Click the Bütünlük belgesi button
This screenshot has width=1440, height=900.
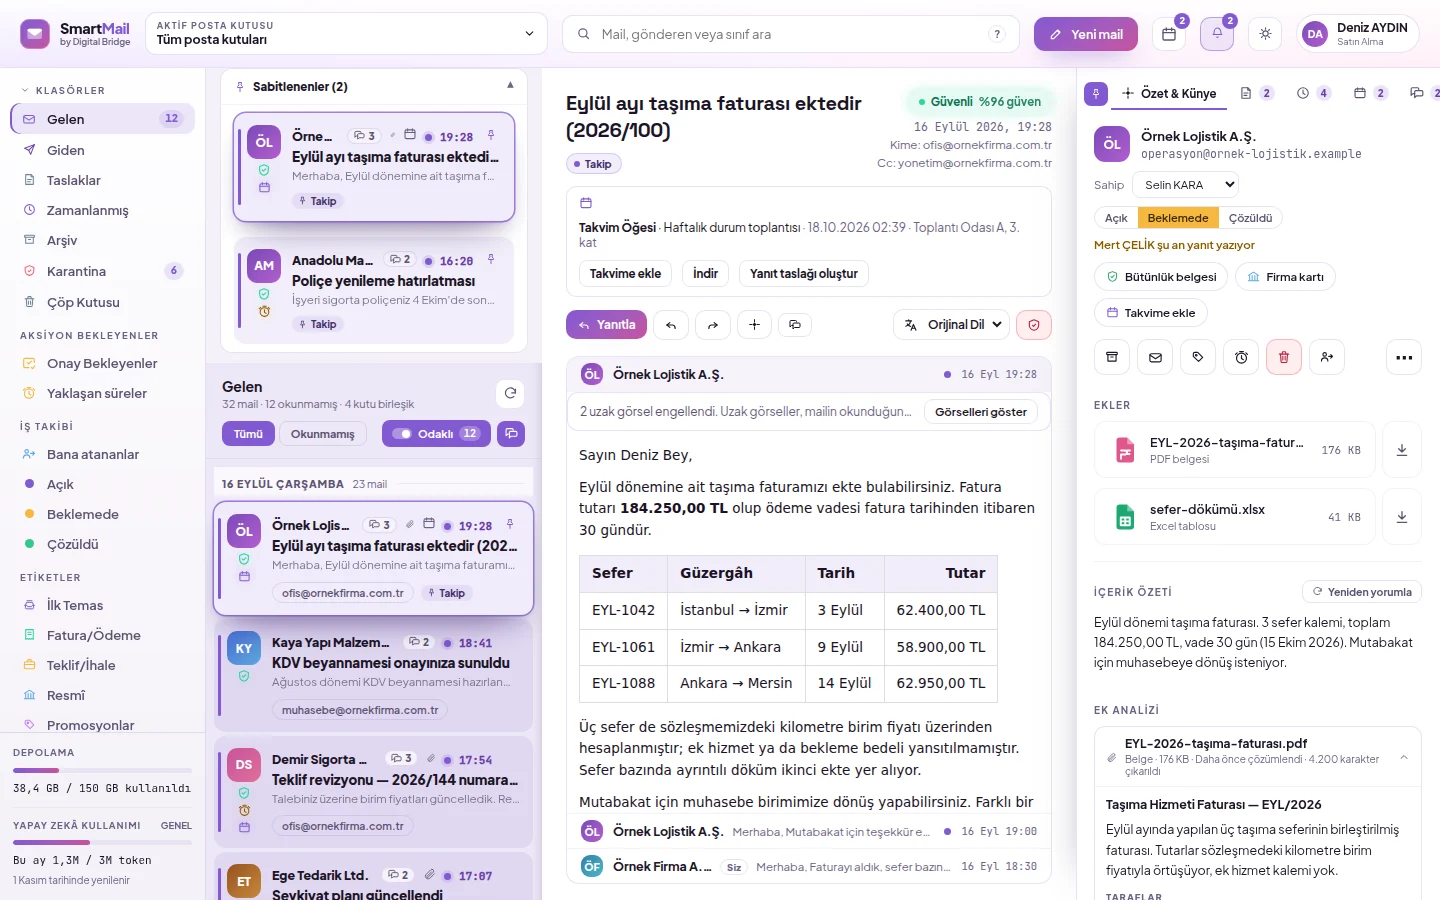(x=1160, y=277)
